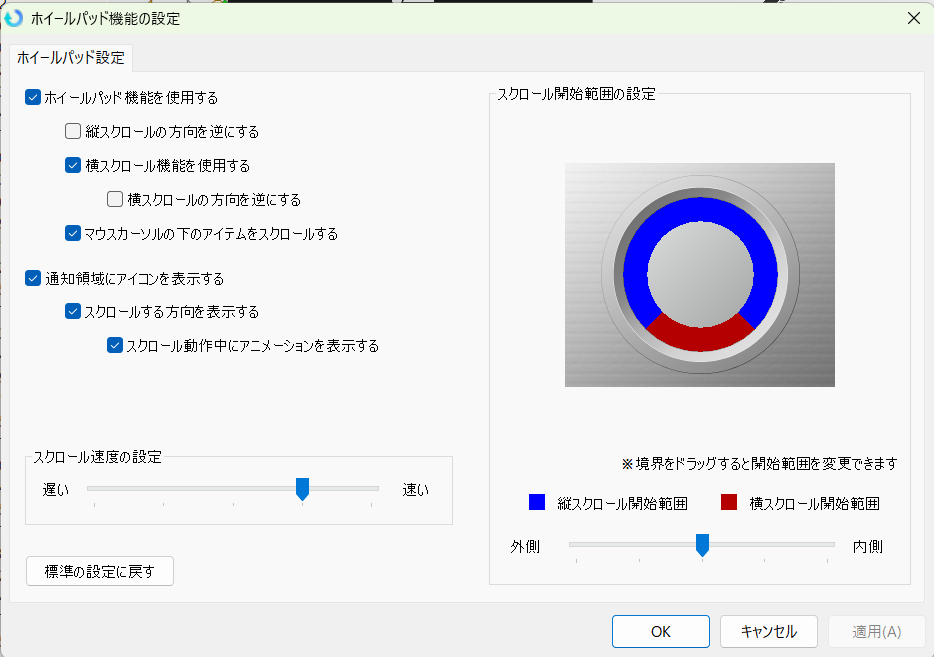Disable 通知領域にアイコンを表示する checkbox
The width and height of the screenshot is (934, 657).
click(x=33, y=278)
